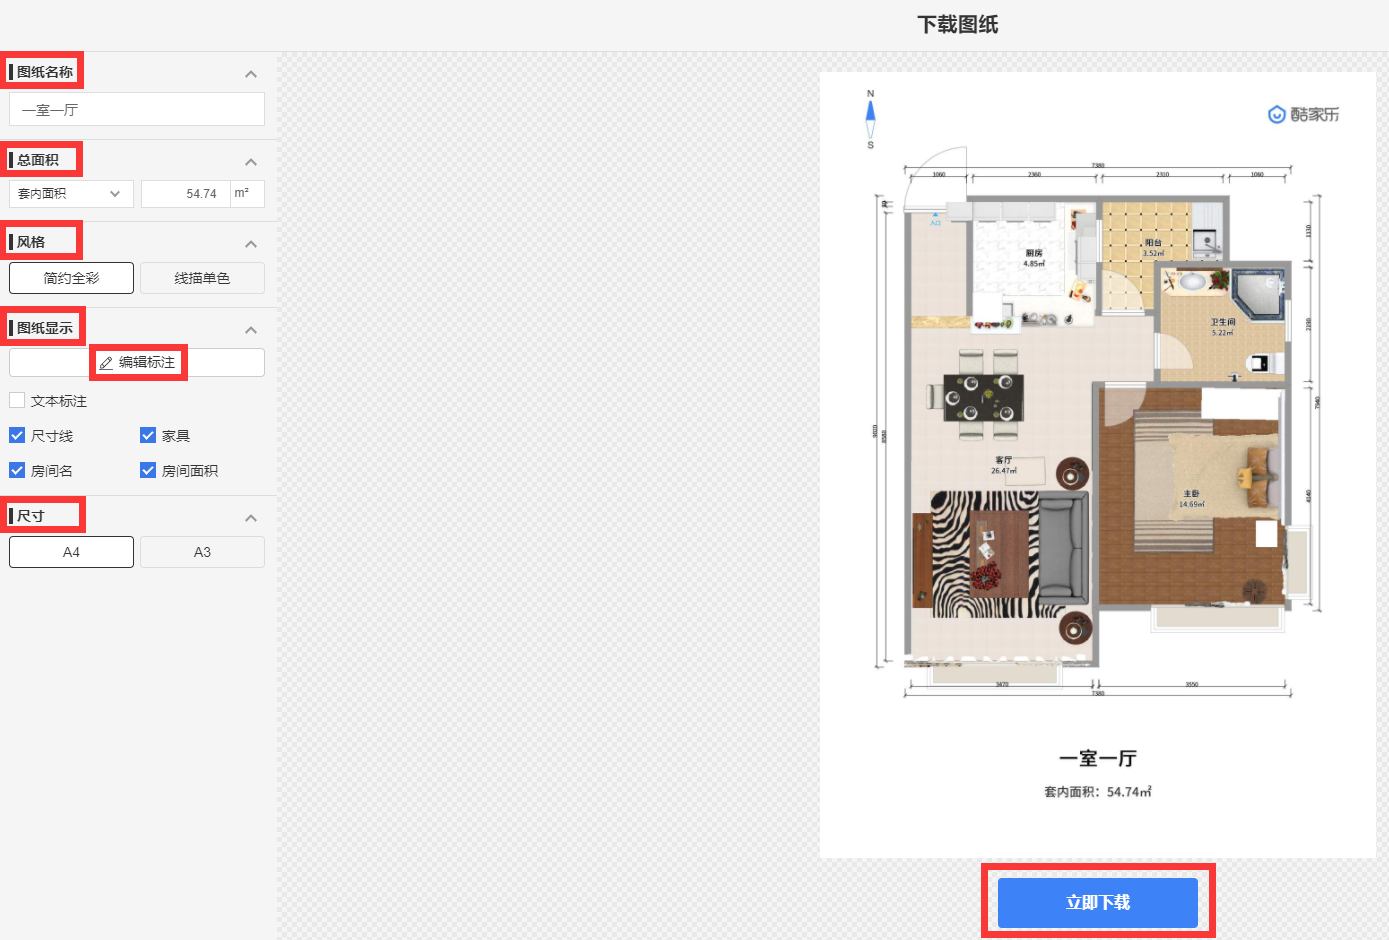
Task: Uncheck the 房间面积 checkbox
Action: (148, 470)
